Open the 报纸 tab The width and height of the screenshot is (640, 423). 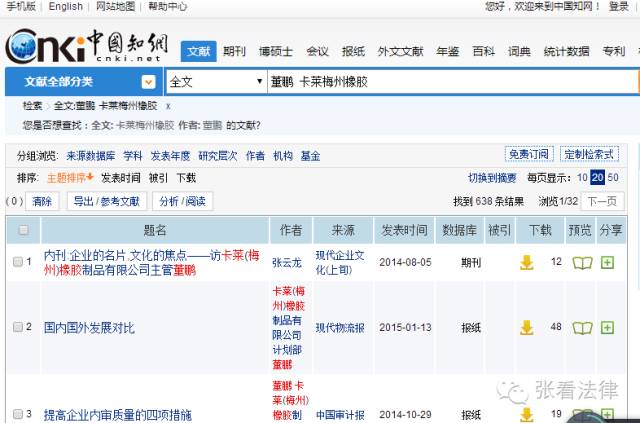[353, 51]
